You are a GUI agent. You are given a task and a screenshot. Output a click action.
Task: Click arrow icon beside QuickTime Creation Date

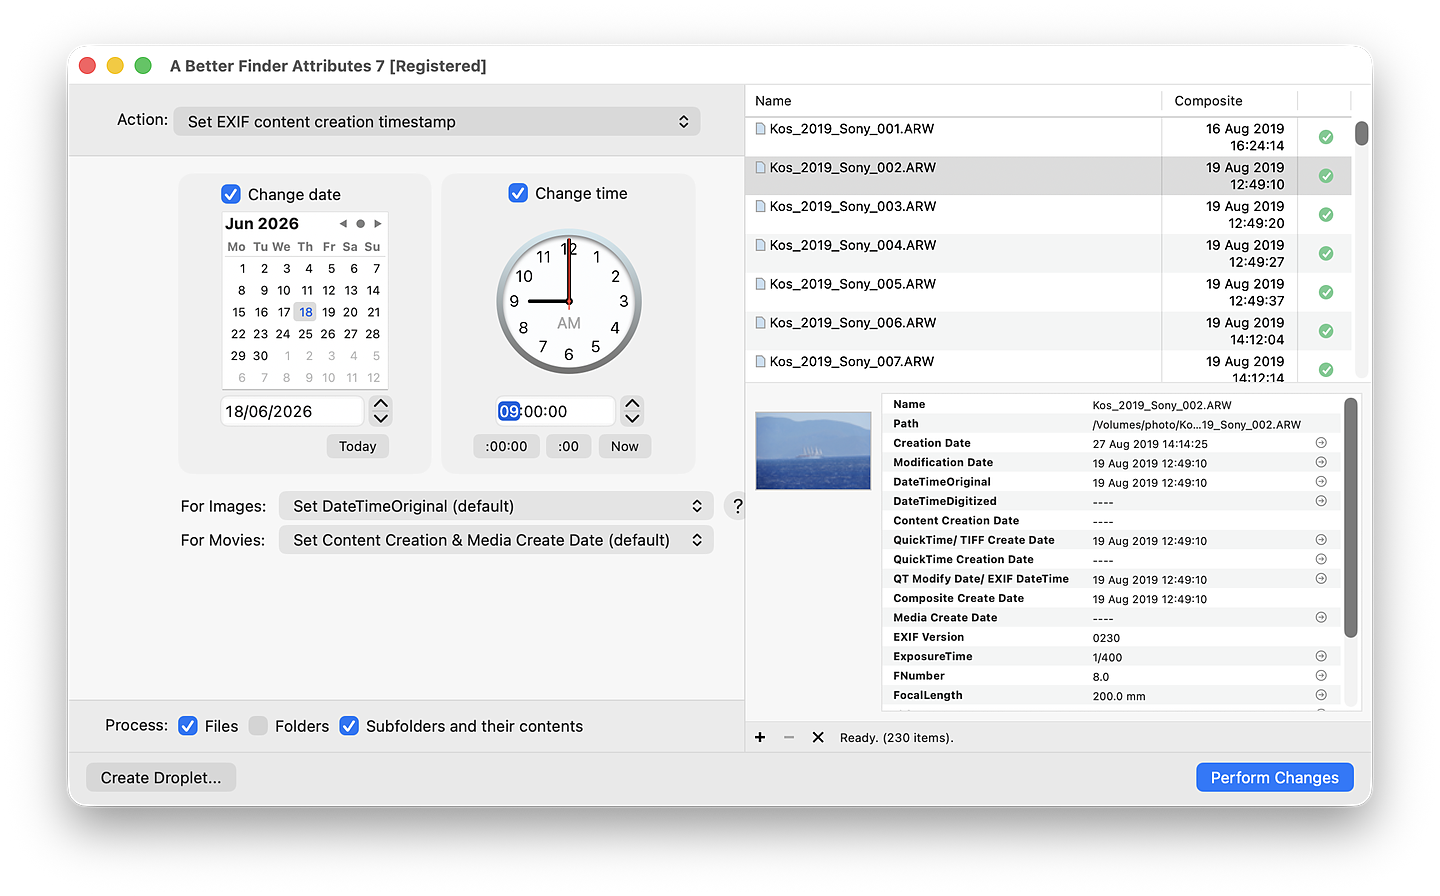pos(1321,559)
